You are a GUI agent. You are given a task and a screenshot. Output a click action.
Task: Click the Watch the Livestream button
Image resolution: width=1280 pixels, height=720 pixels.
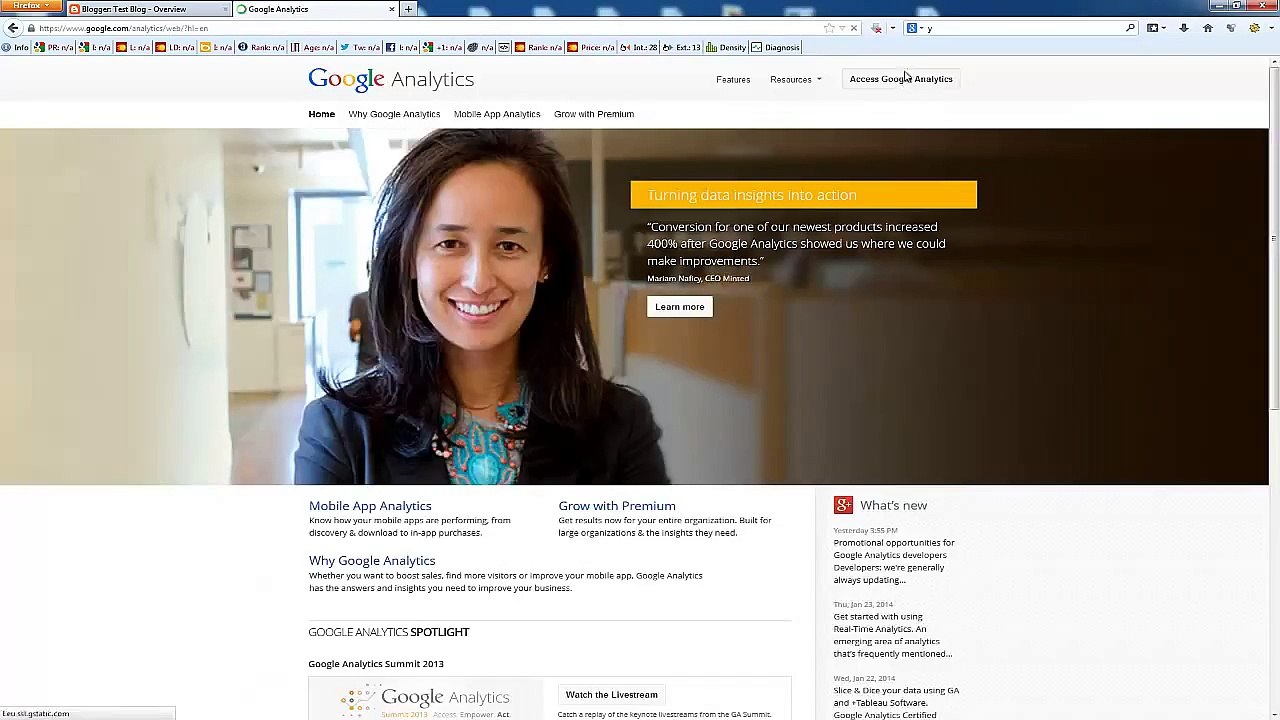pos(612,695)
